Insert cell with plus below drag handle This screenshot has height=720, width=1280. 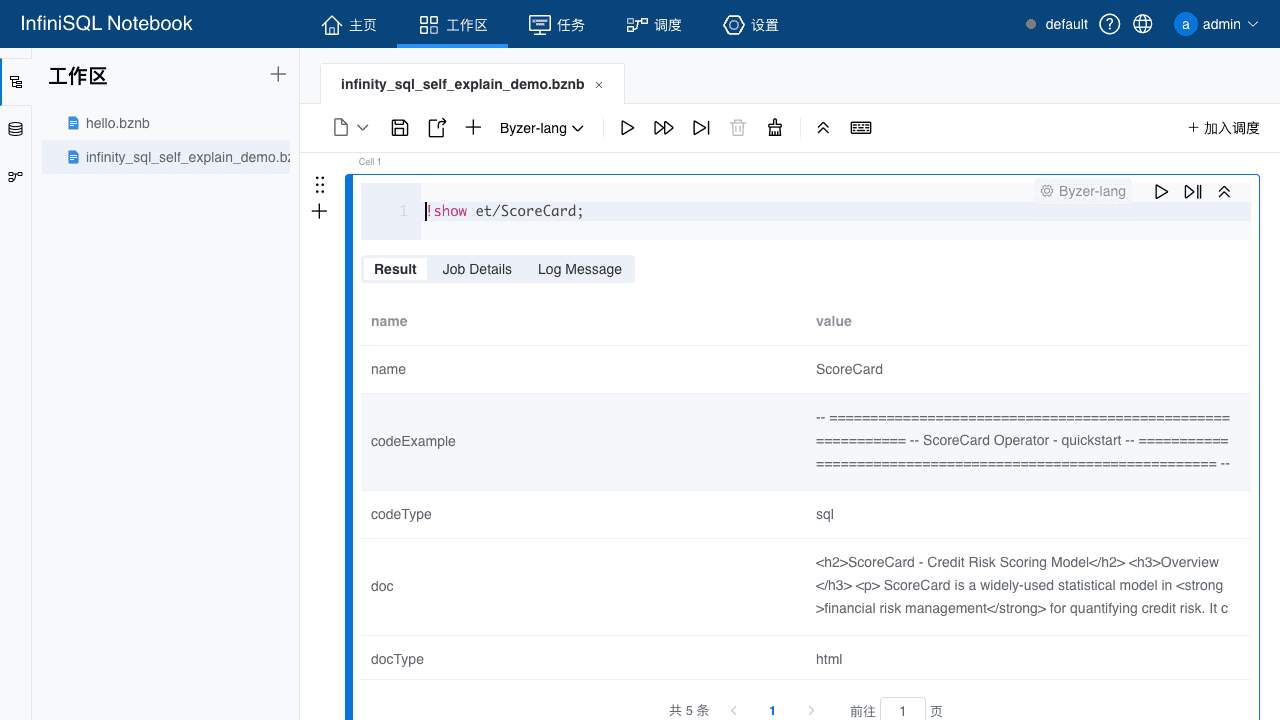point(320,211)
